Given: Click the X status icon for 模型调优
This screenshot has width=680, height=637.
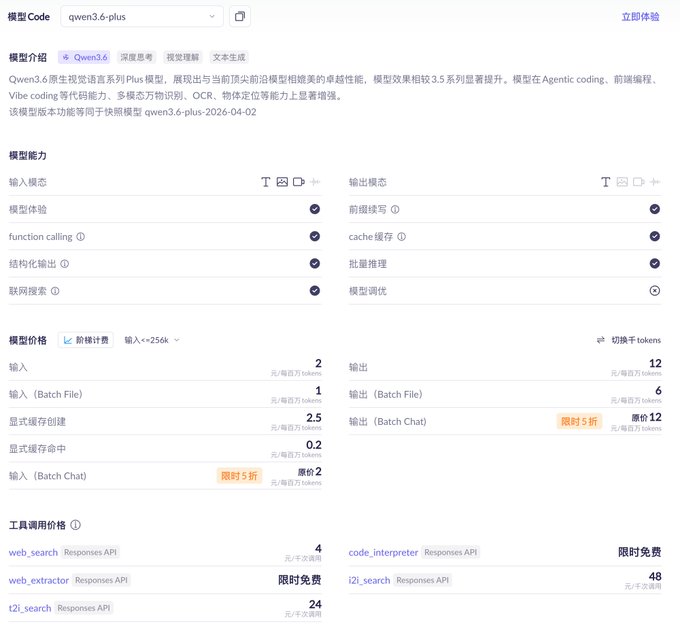Looking at the screenshot, I should coord(654,291).
